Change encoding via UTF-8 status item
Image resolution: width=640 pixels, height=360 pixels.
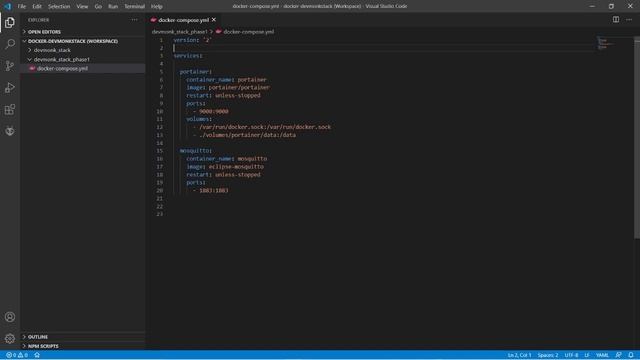point(571,355)
